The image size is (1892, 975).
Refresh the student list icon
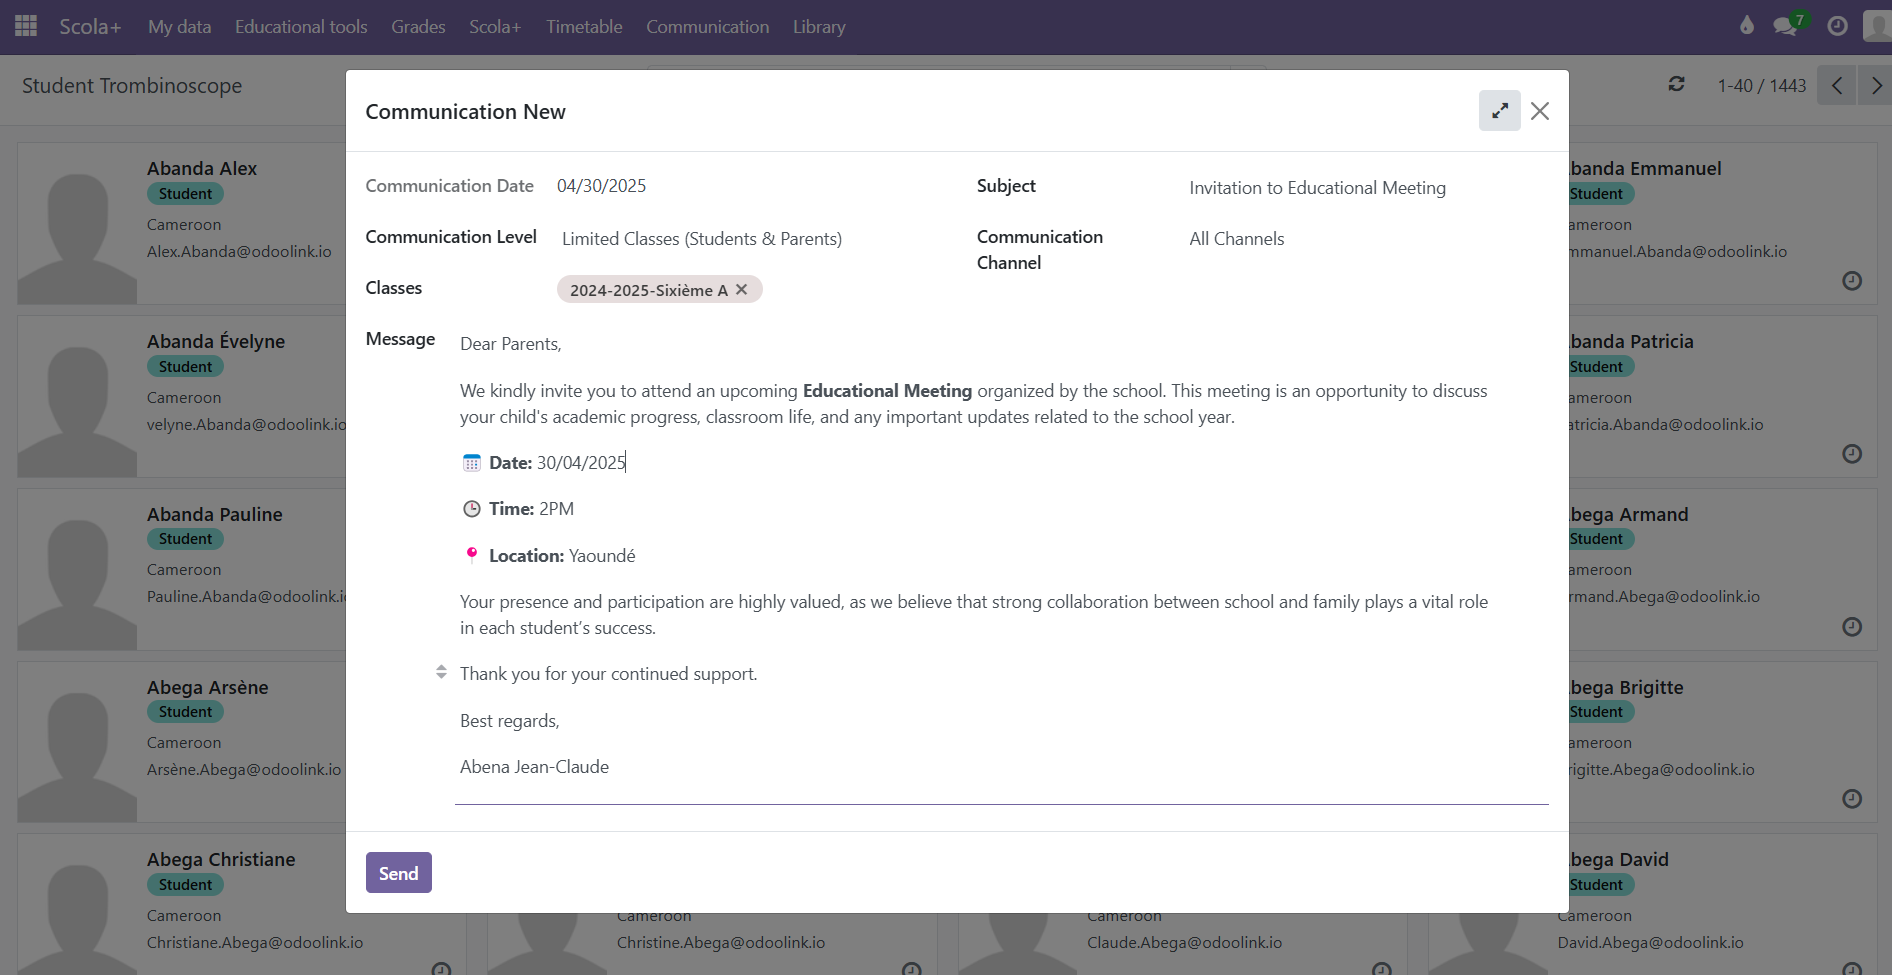(1677, 85)
